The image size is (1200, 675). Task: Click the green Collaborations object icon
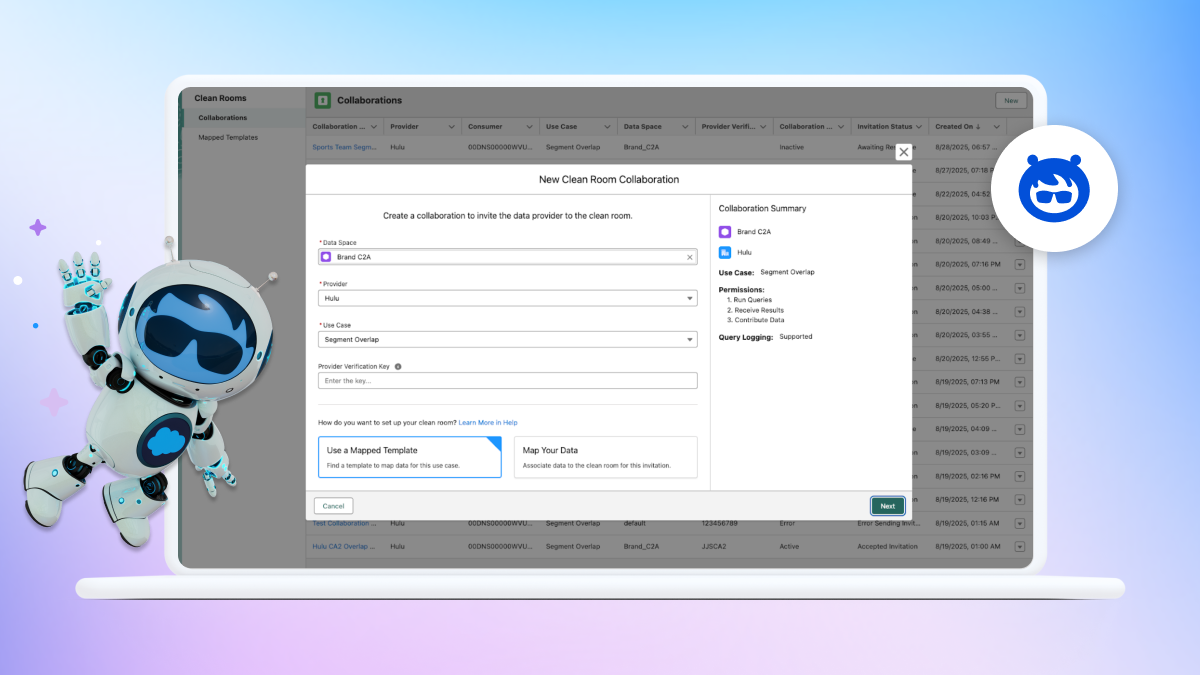point(321,100)
